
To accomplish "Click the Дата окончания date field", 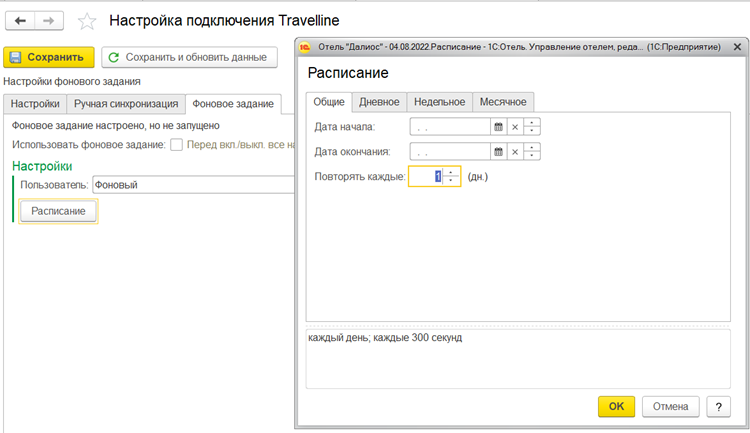I will 450,152.
